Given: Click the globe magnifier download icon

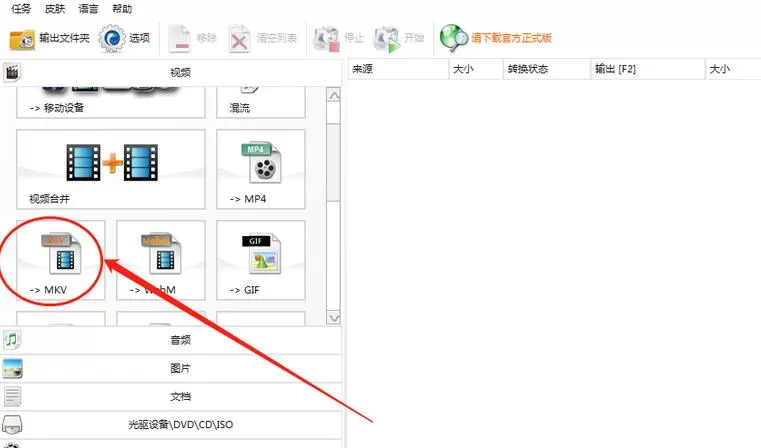Looking at the screenshot, I should click(x=453, y=38).
